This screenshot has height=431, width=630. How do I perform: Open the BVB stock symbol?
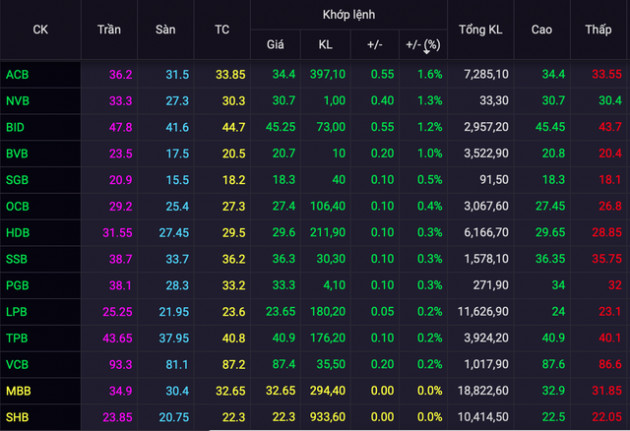(x=17, y=153)
